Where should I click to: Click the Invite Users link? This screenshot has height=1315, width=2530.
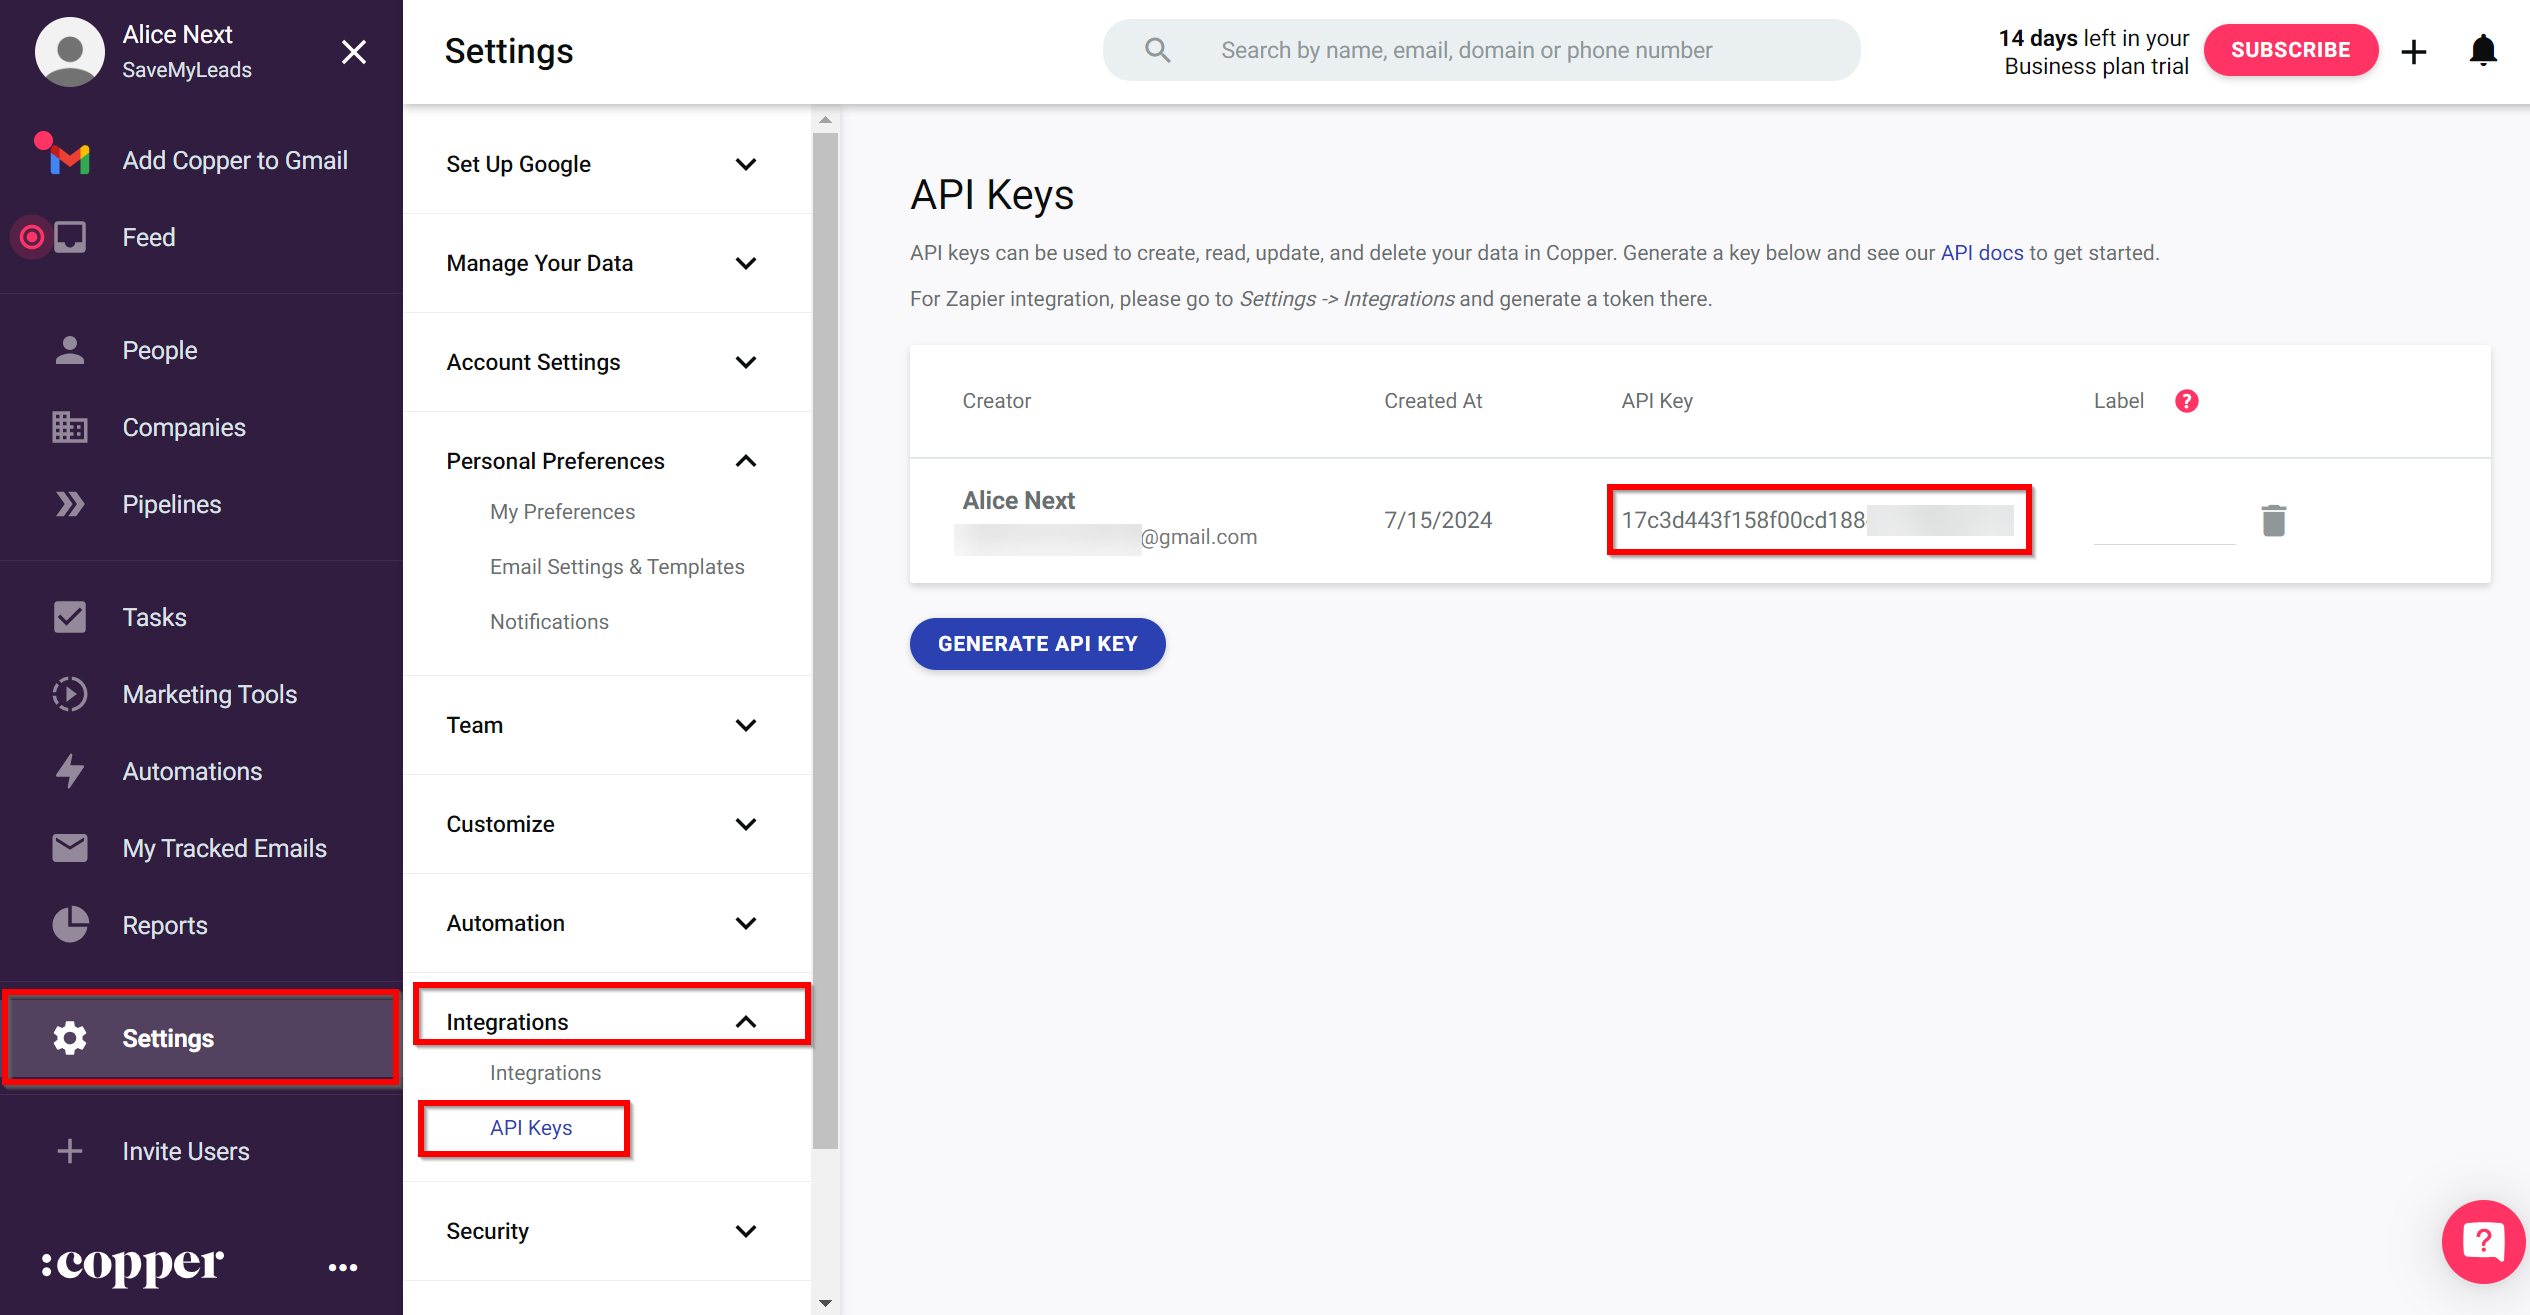(186, 1151)
